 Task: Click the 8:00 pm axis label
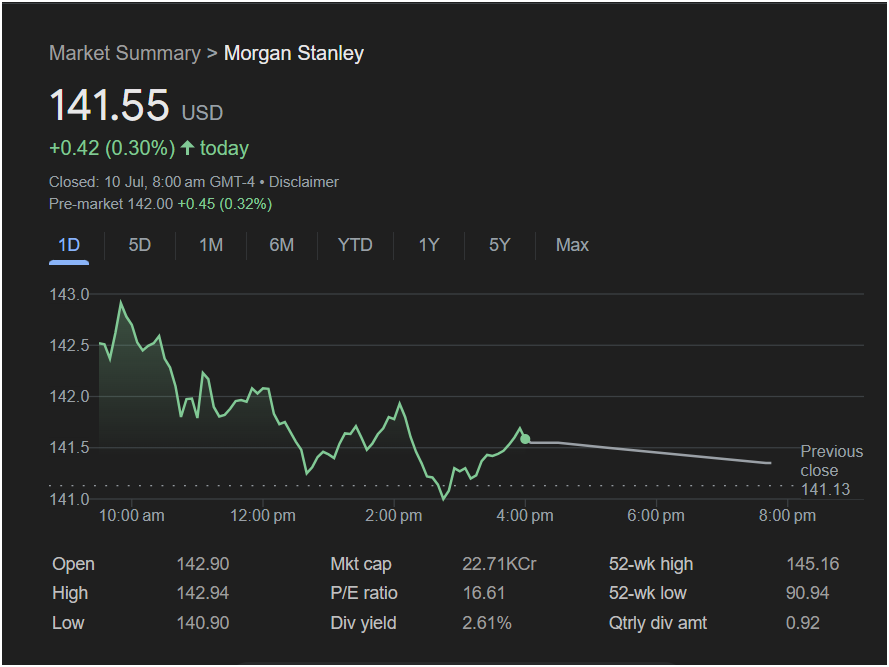[788, 516]
